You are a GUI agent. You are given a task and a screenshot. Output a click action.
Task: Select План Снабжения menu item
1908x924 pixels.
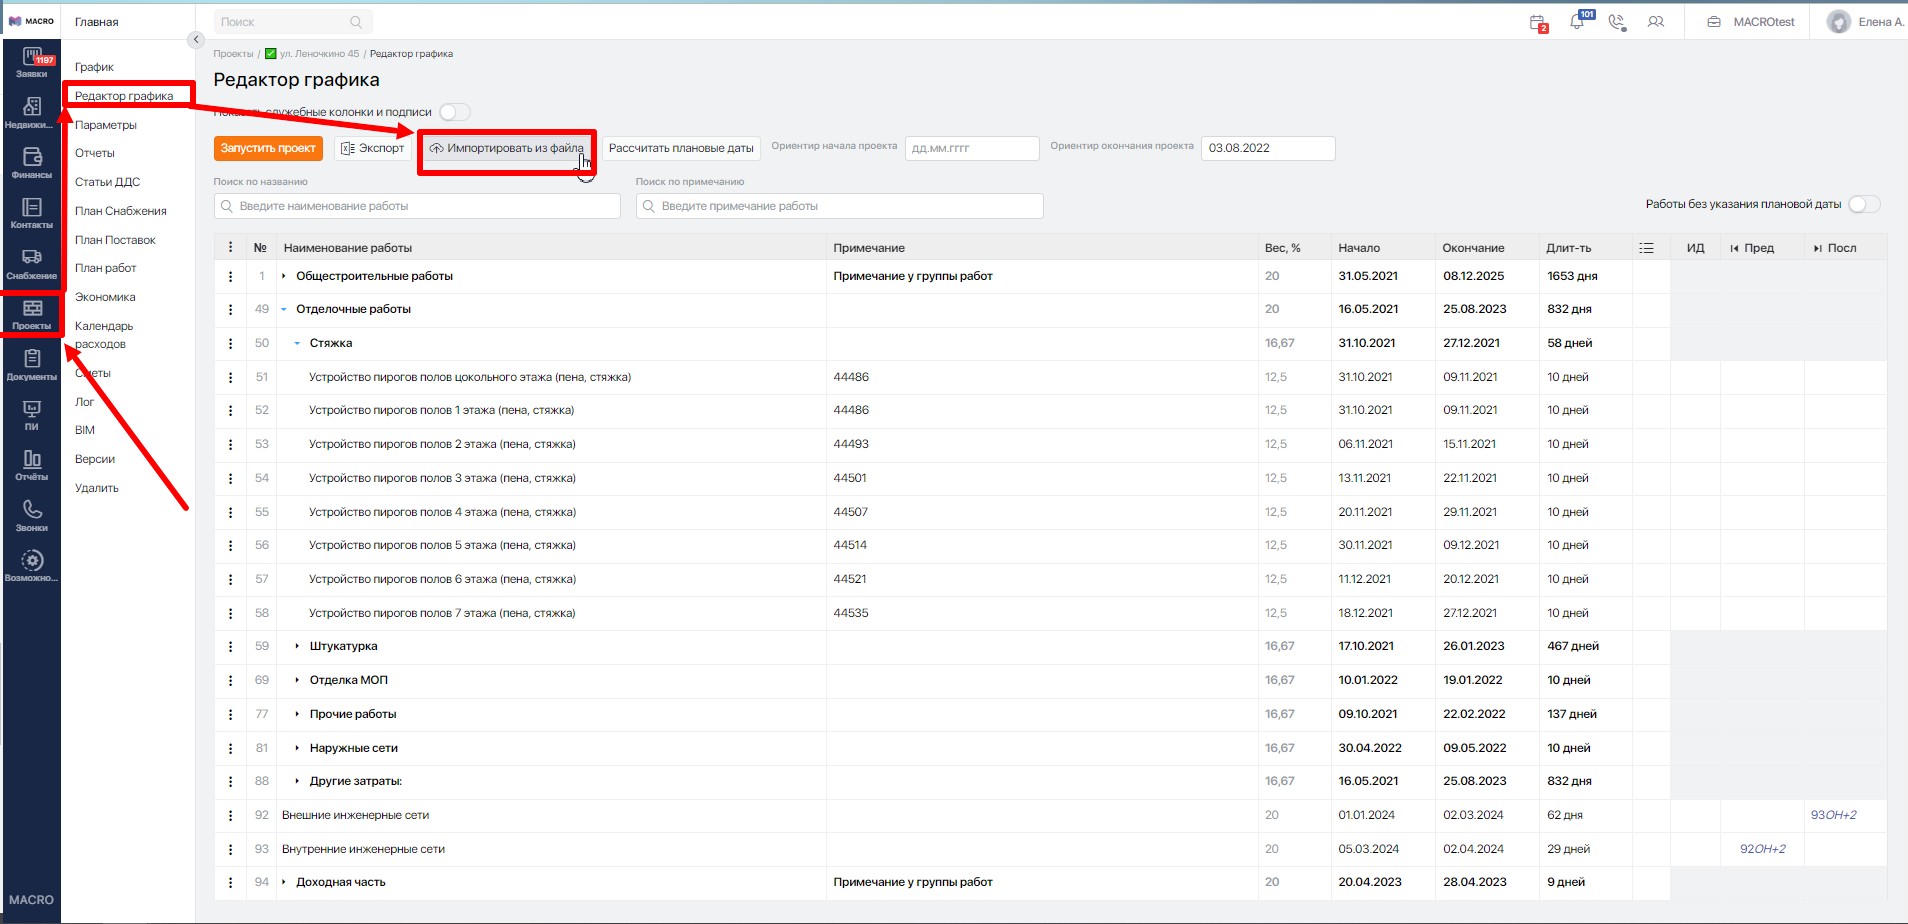pos(120,211)
